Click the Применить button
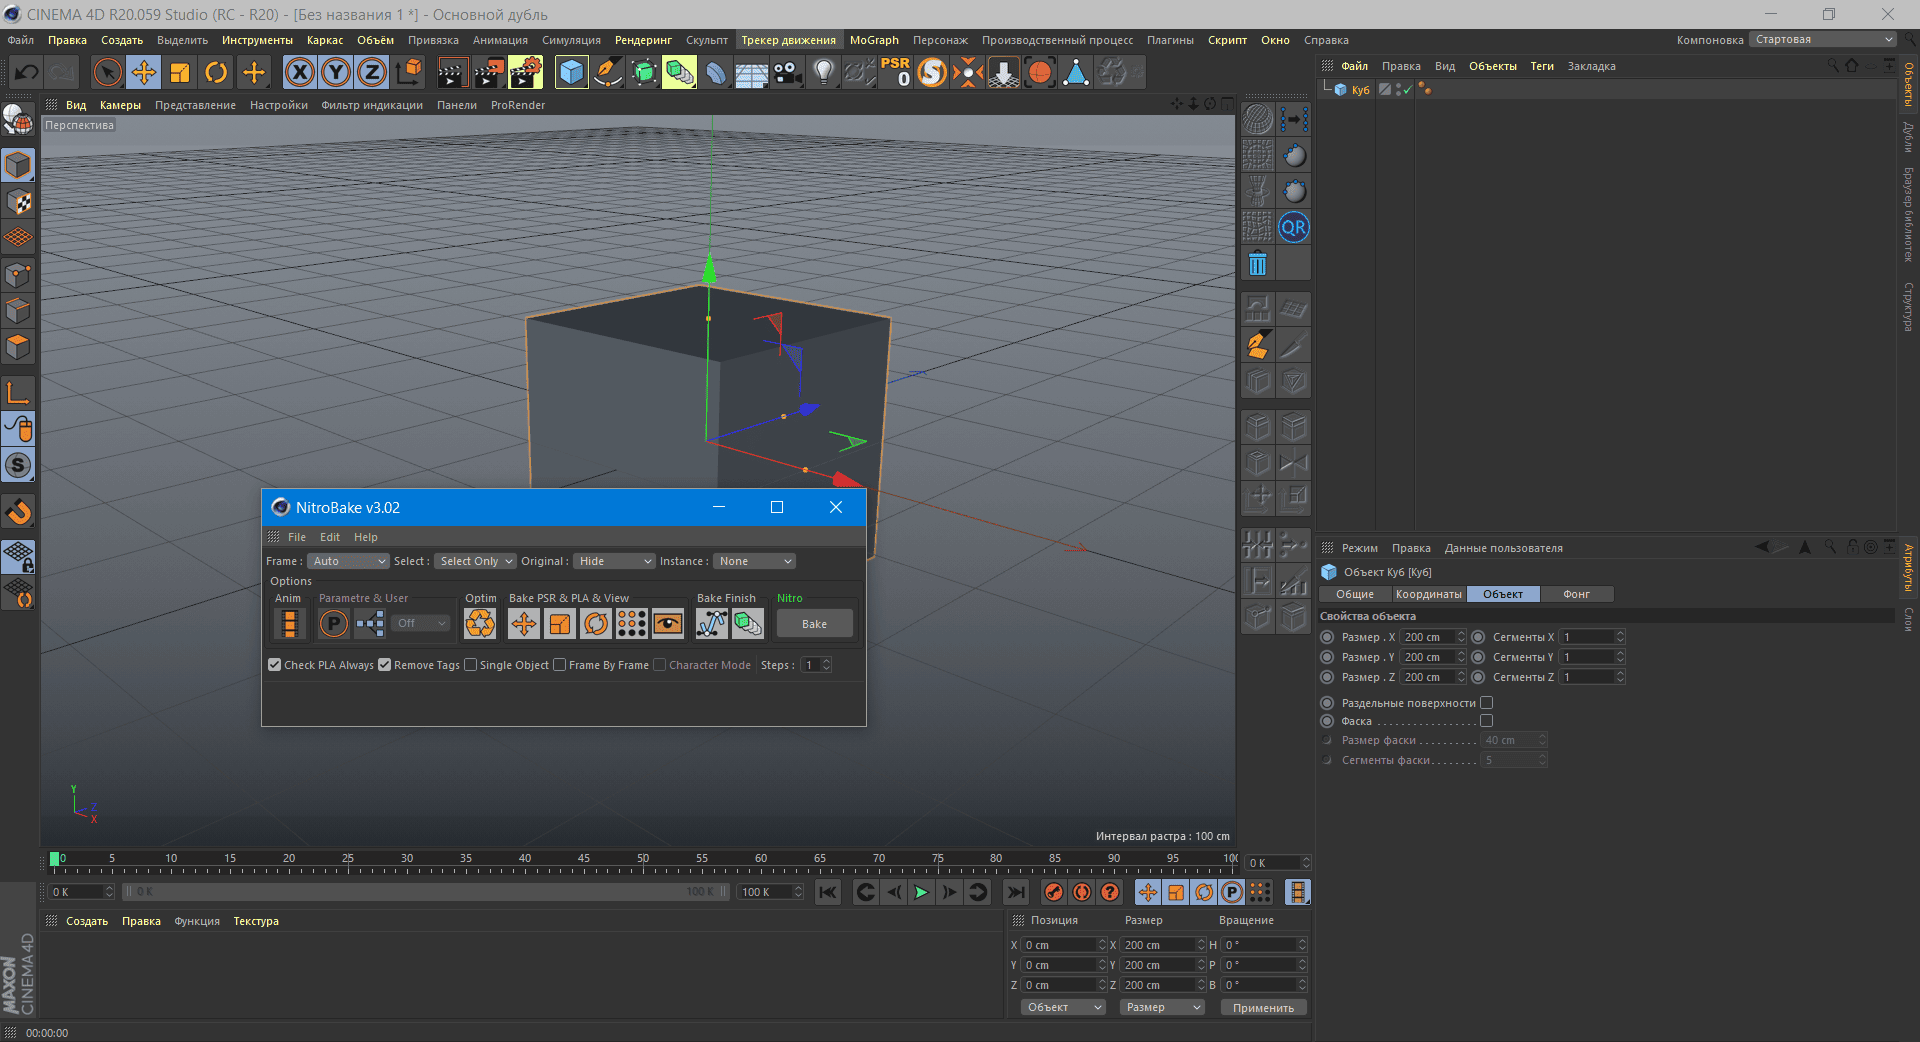Screen dimensions: 1920x1042 click(x=1263, y=1008)
